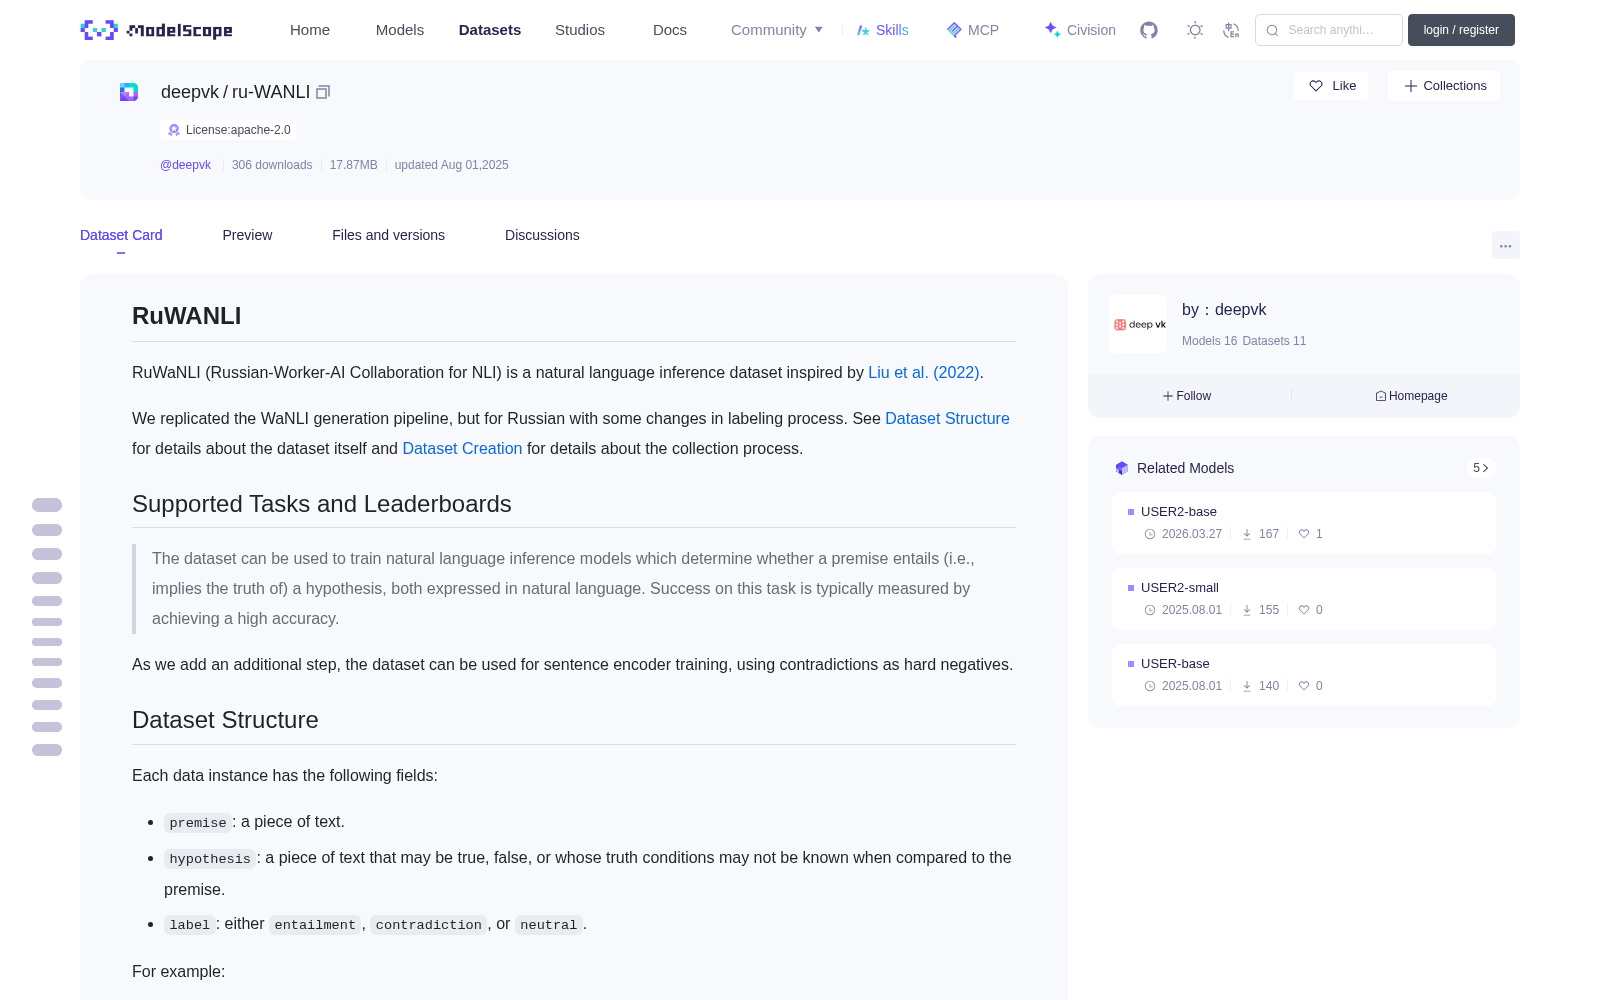Click Supported Tasks and Leaderboards heading

click(x=322, y=504)
